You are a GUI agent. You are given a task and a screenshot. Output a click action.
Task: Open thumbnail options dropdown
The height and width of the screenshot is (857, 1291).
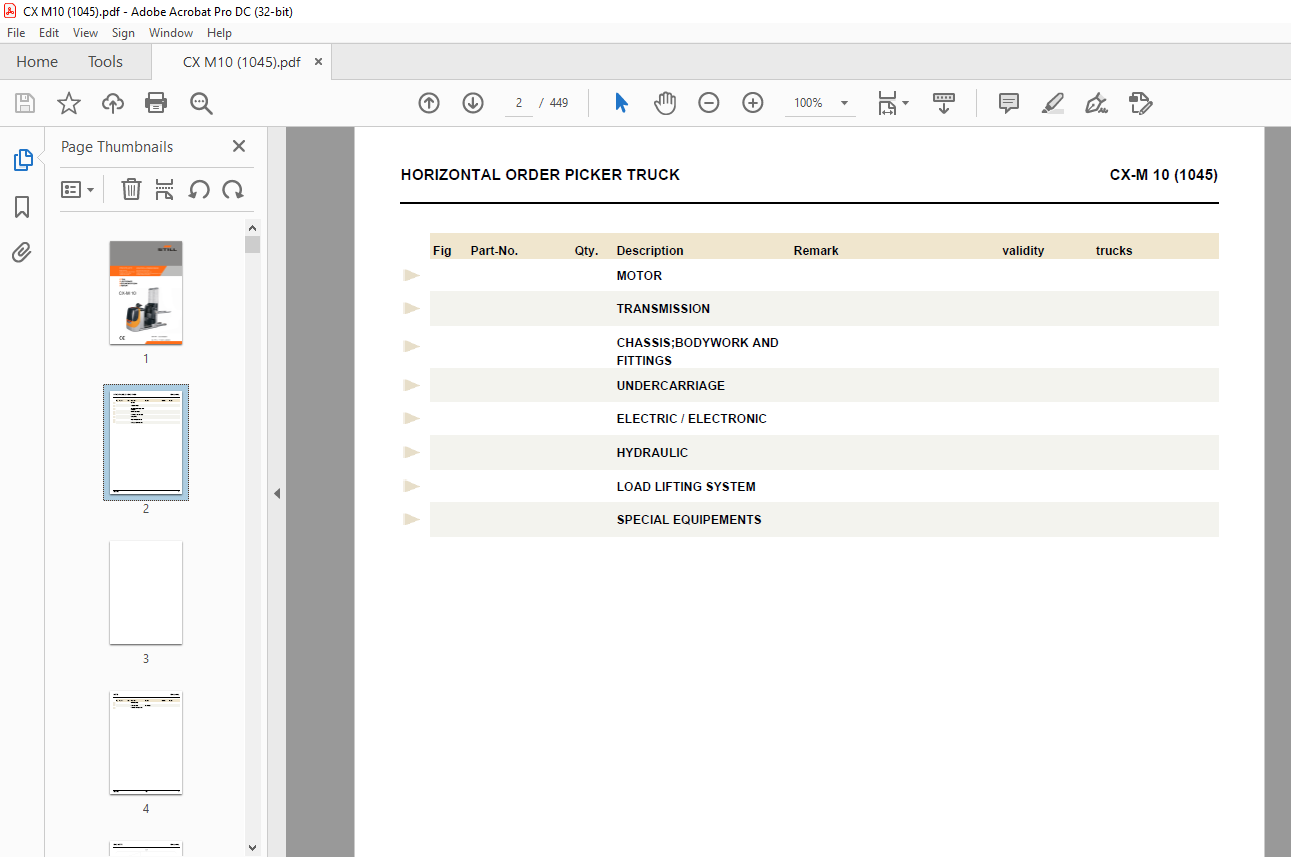(x=78, y=189)
